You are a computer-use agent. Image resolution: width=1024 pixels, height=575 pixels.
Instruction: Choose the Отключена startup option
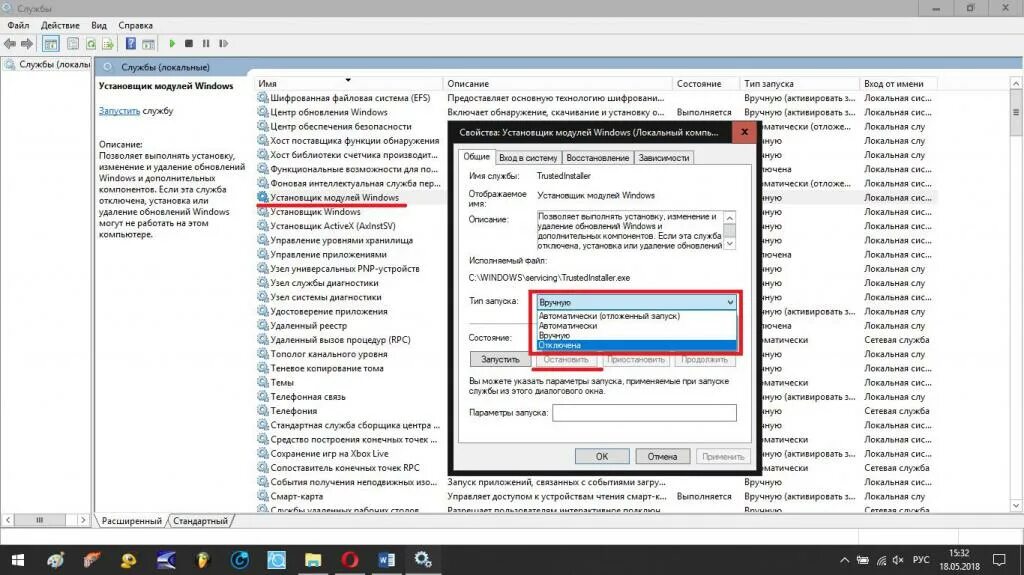(x=636, y=345)
